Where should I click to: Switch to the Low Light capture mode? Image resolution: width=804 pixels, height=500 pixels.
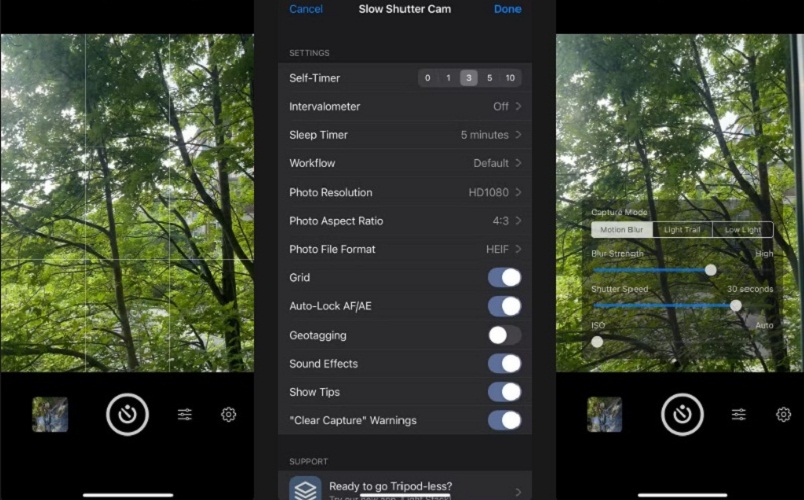click(x=742, y=230)
